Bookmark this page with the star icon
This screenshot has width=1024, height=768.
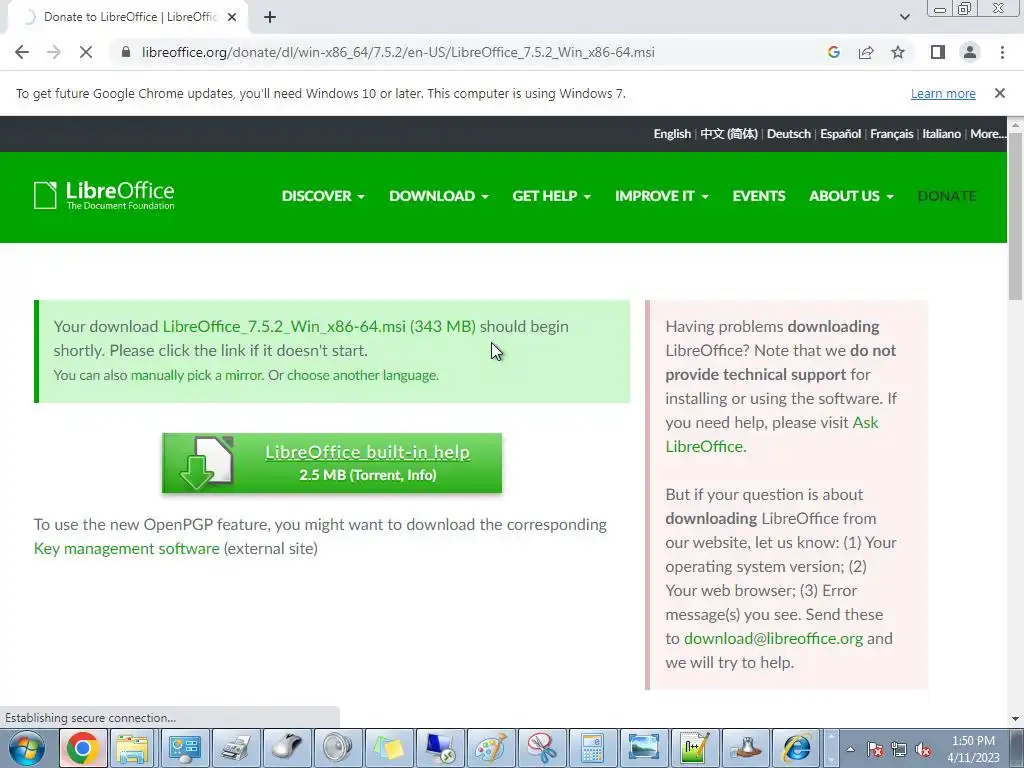[898, 52]
